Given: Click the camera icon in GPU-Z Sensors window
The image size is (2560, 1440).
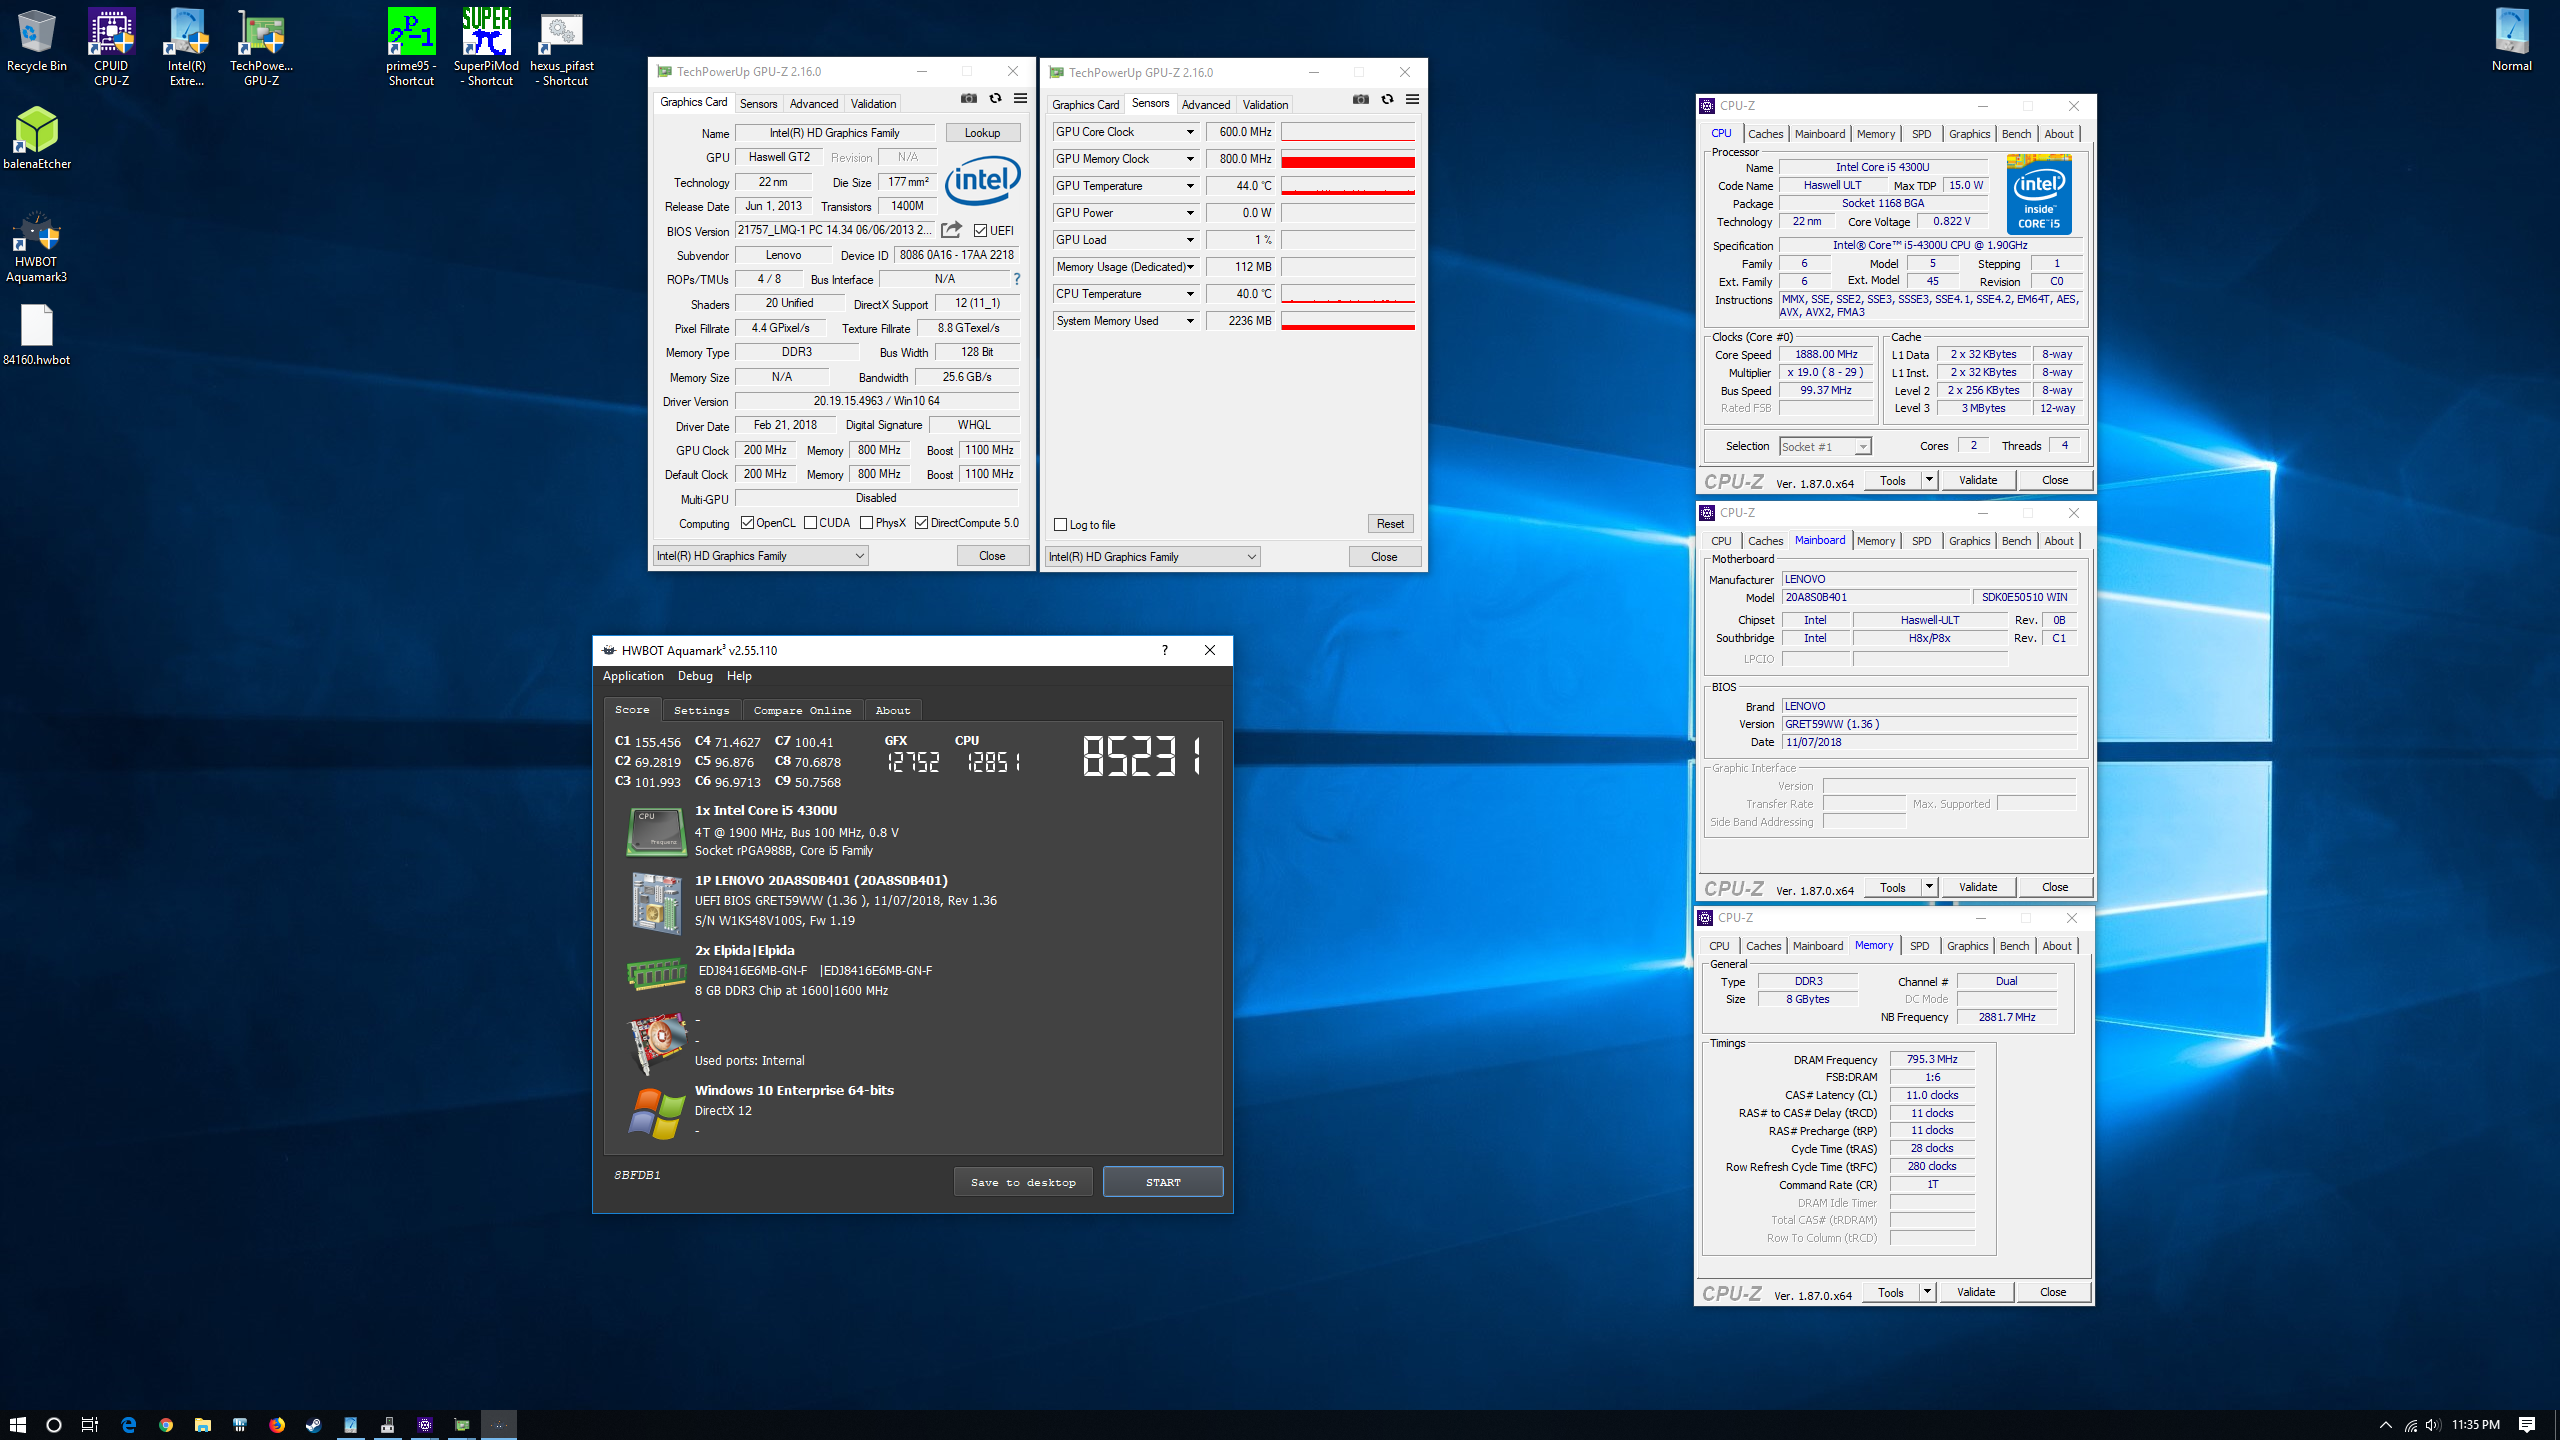Looking at the screenshot, I should click(1360, 99).
